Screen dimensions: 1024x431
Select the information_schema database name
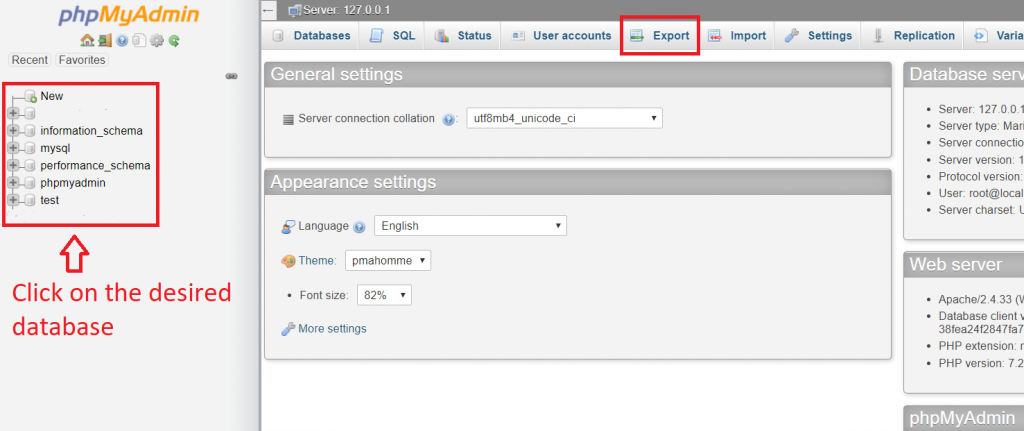pos(91,131)
